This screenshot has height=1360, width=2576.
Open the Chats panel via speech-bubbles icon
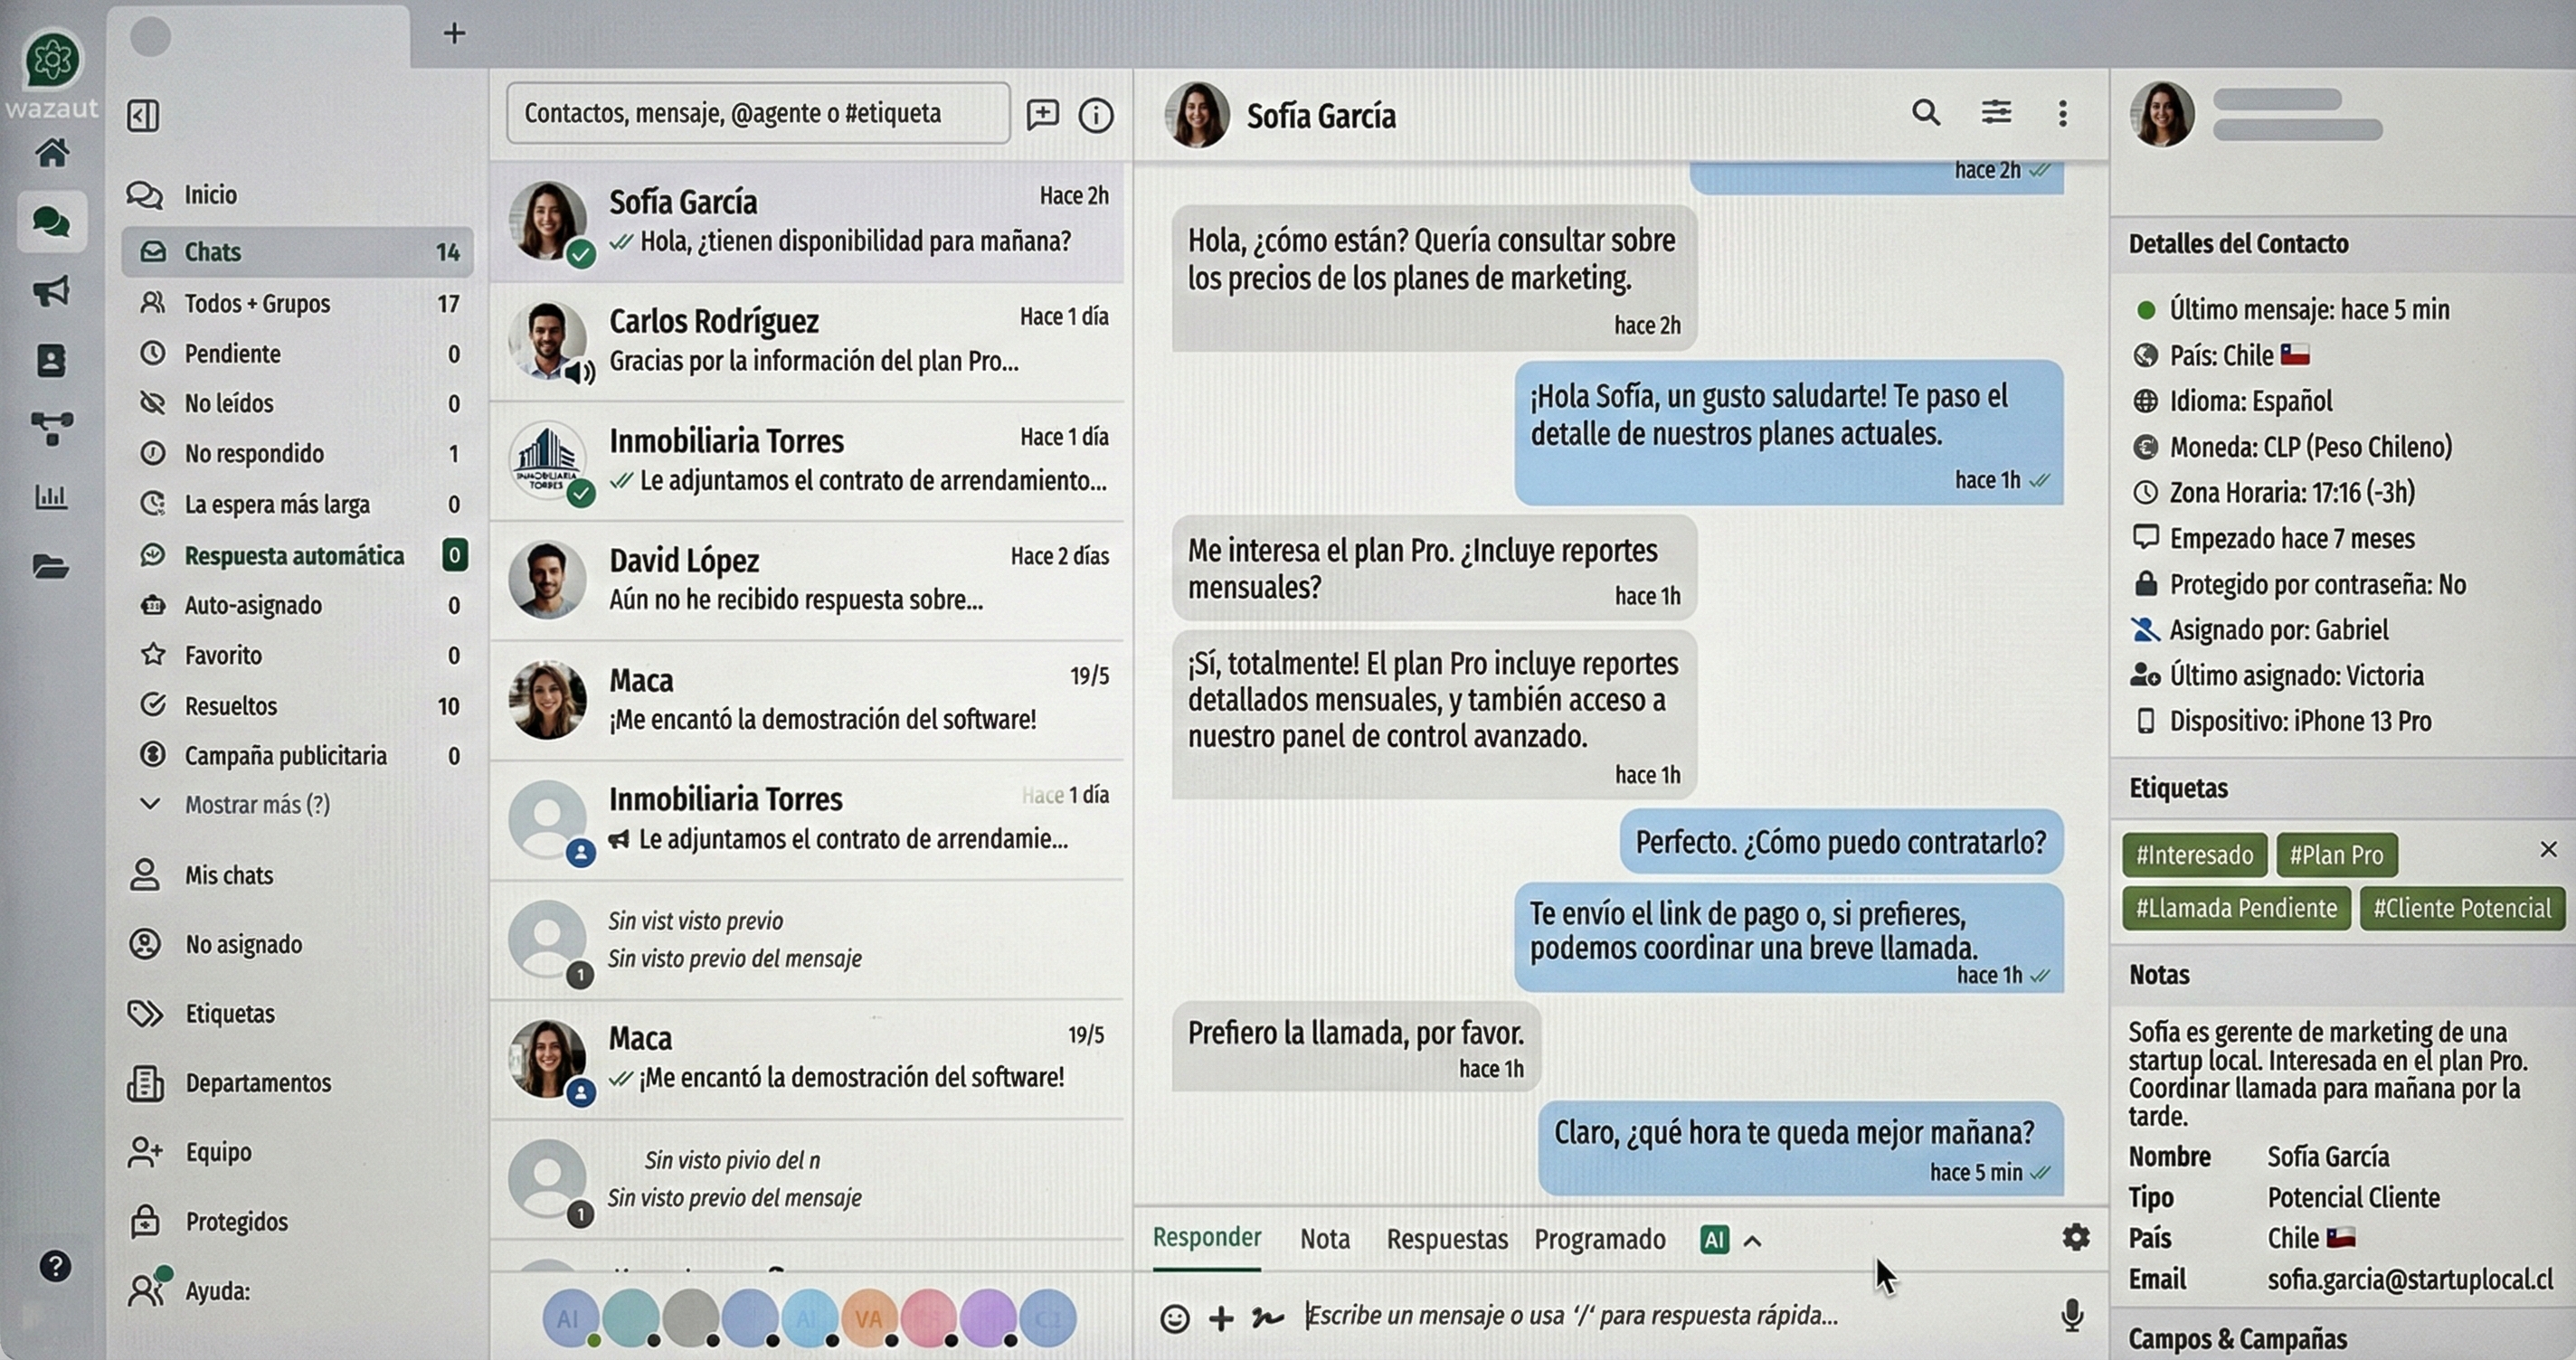pos(51,222)
